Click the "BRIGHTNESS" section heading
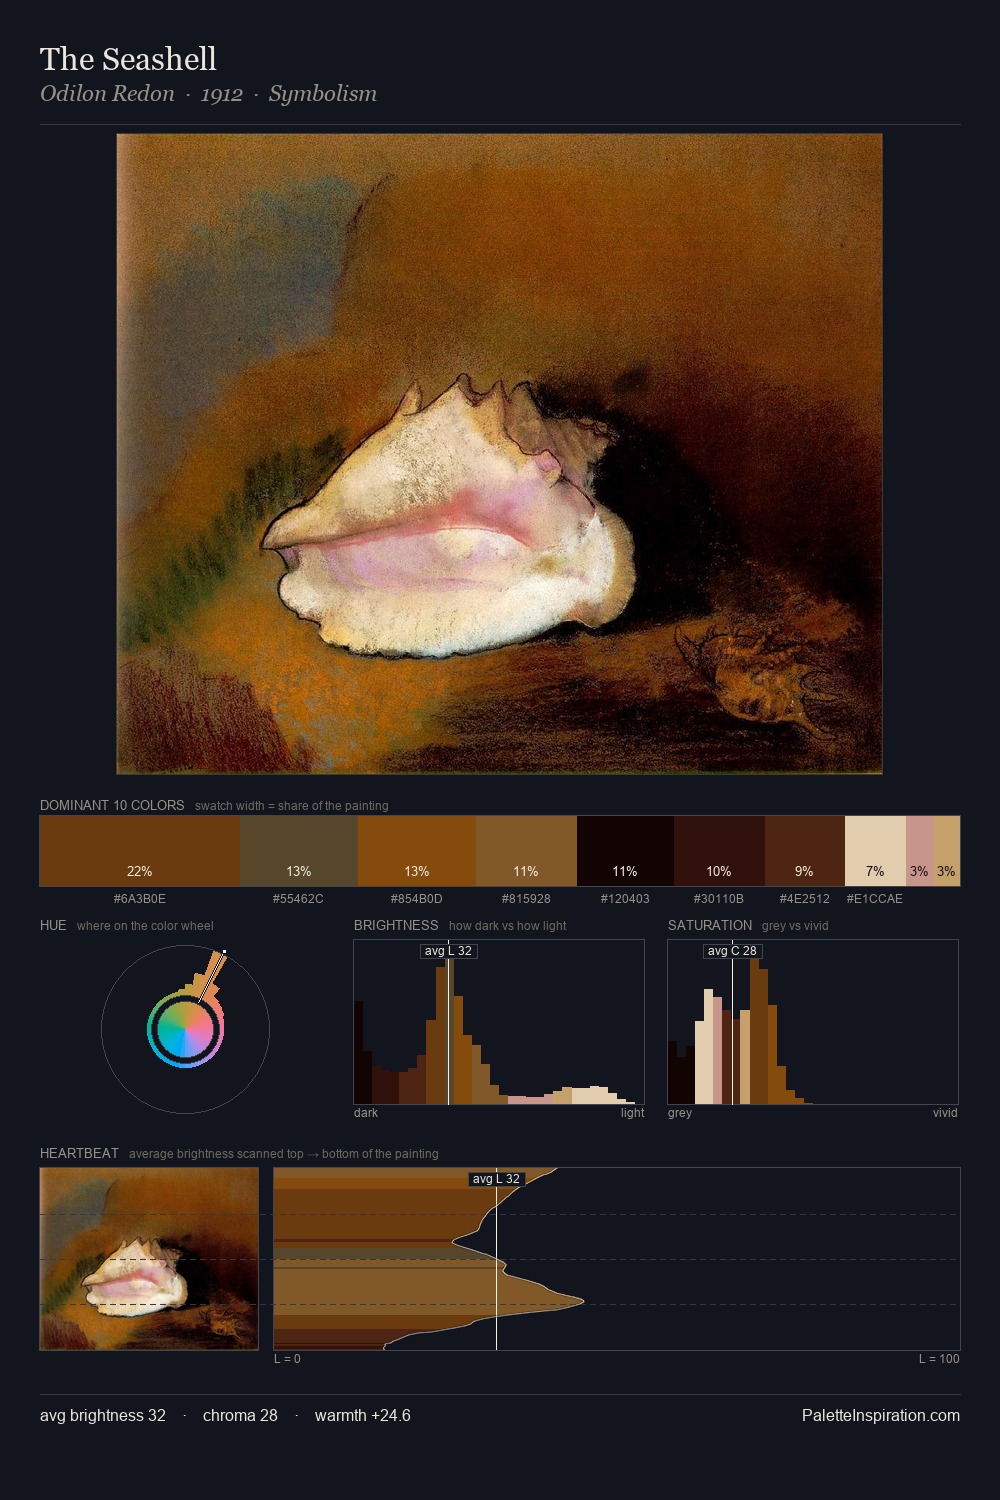Screen dimensions: 1000x1500 coord(396,925)
